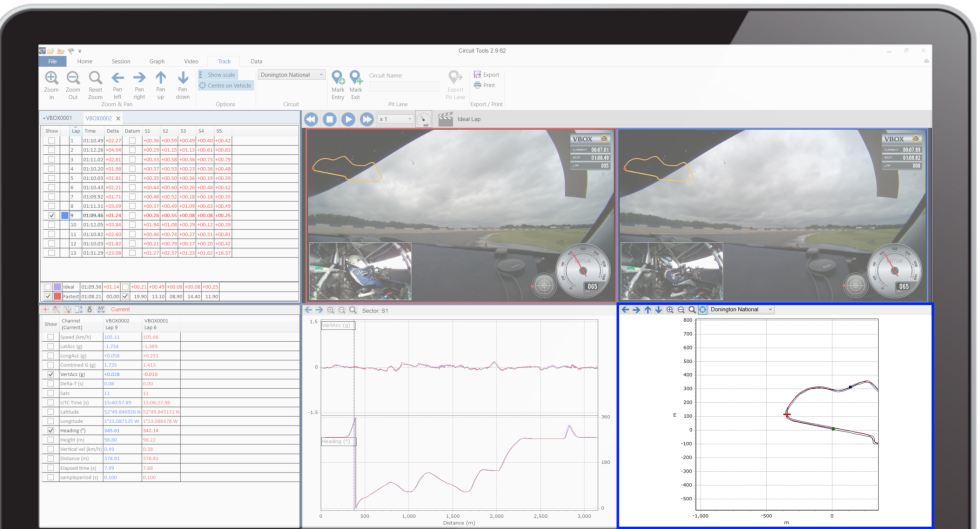The image size is (980, 529).
Task: Click the right video with blue border
Action: [x=774, y=216]
